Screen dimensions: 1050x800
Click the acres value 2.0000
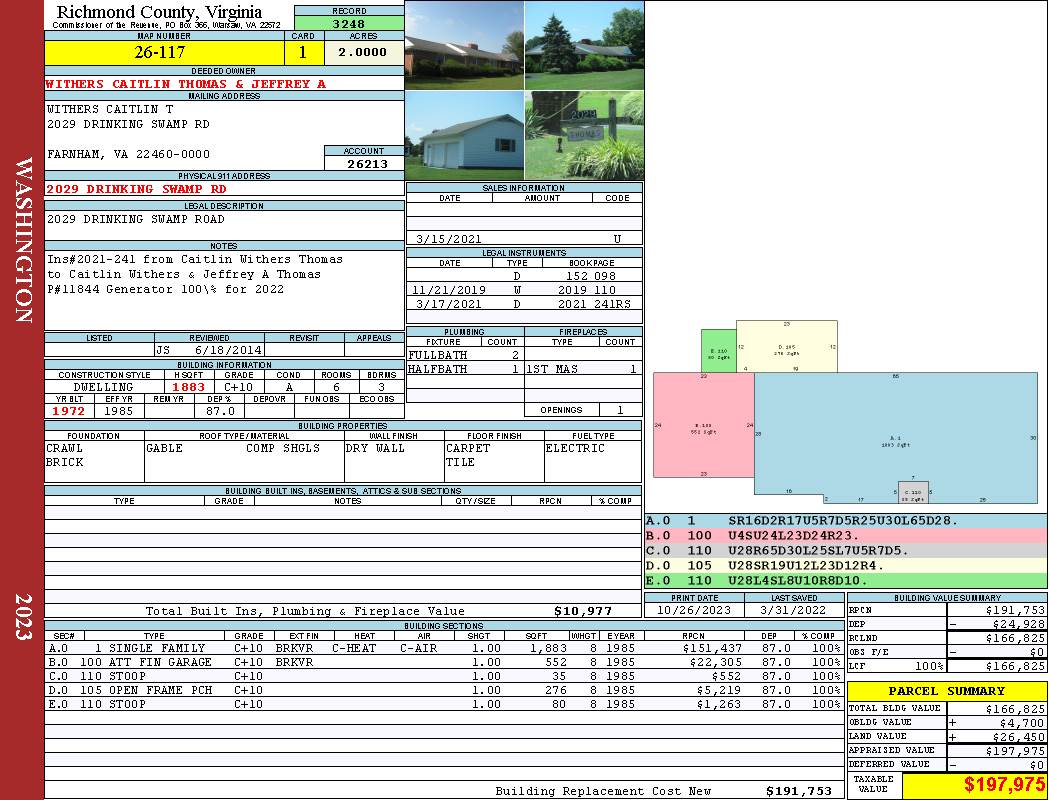click(364, 52)
